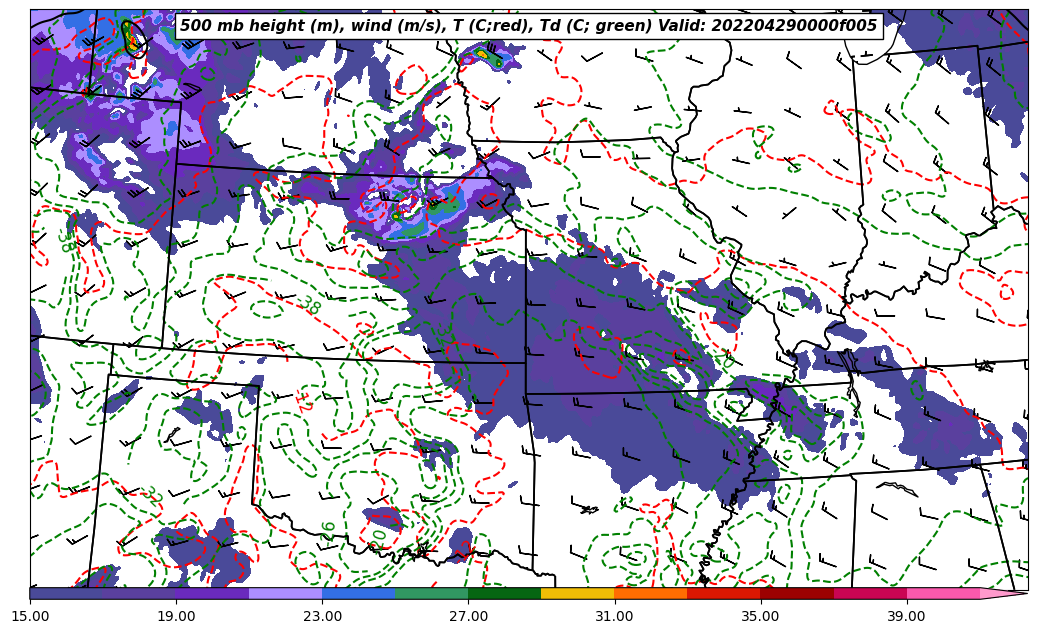Image resolution: width=1037 pixels, height=633 pixels.
Task: Click the green 26 contour label
Action: click(x=328, y=530)
